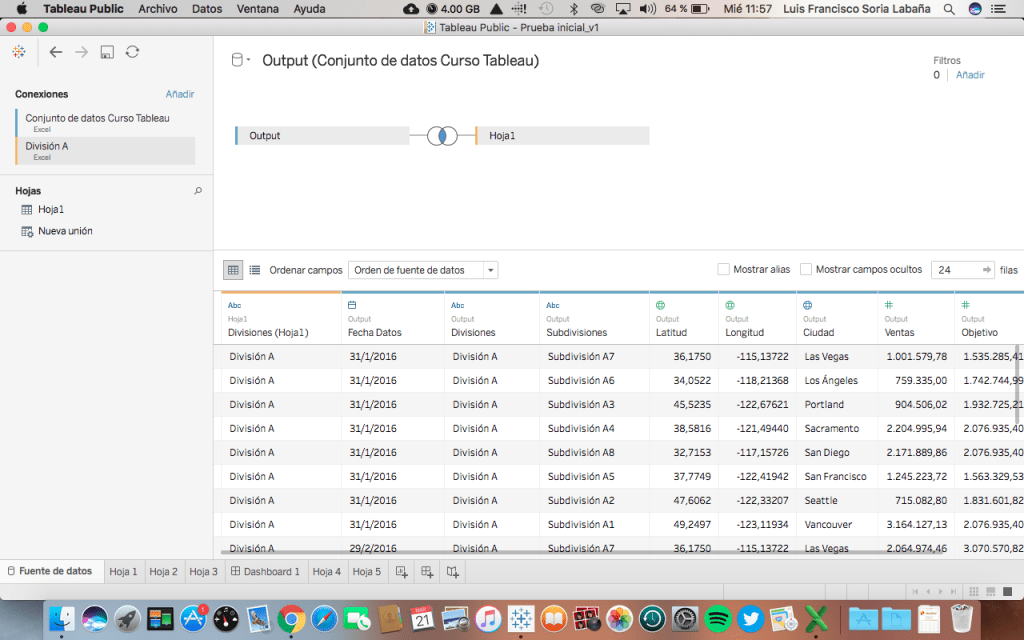The height and width of the screenshot is (640, 1024).
Task: Open Orden de fuente de datos dropdown
Action: tap(423, 270)
